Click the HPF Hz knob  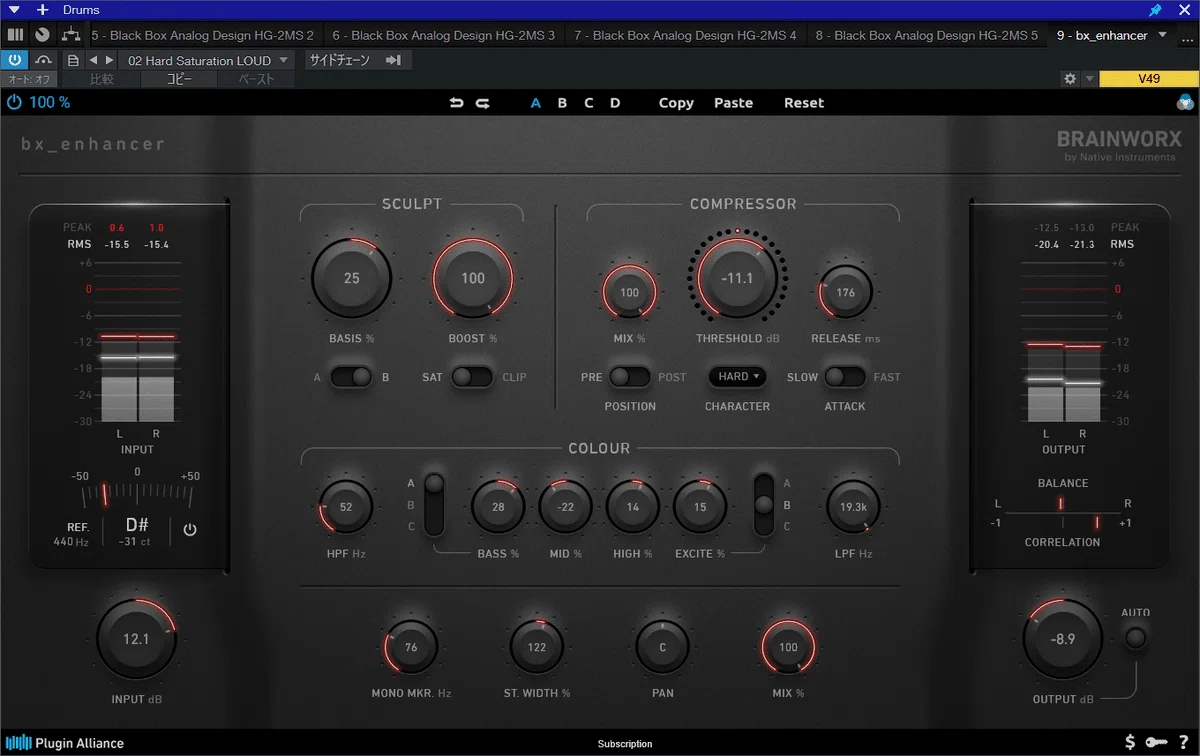tap(346, 507)
